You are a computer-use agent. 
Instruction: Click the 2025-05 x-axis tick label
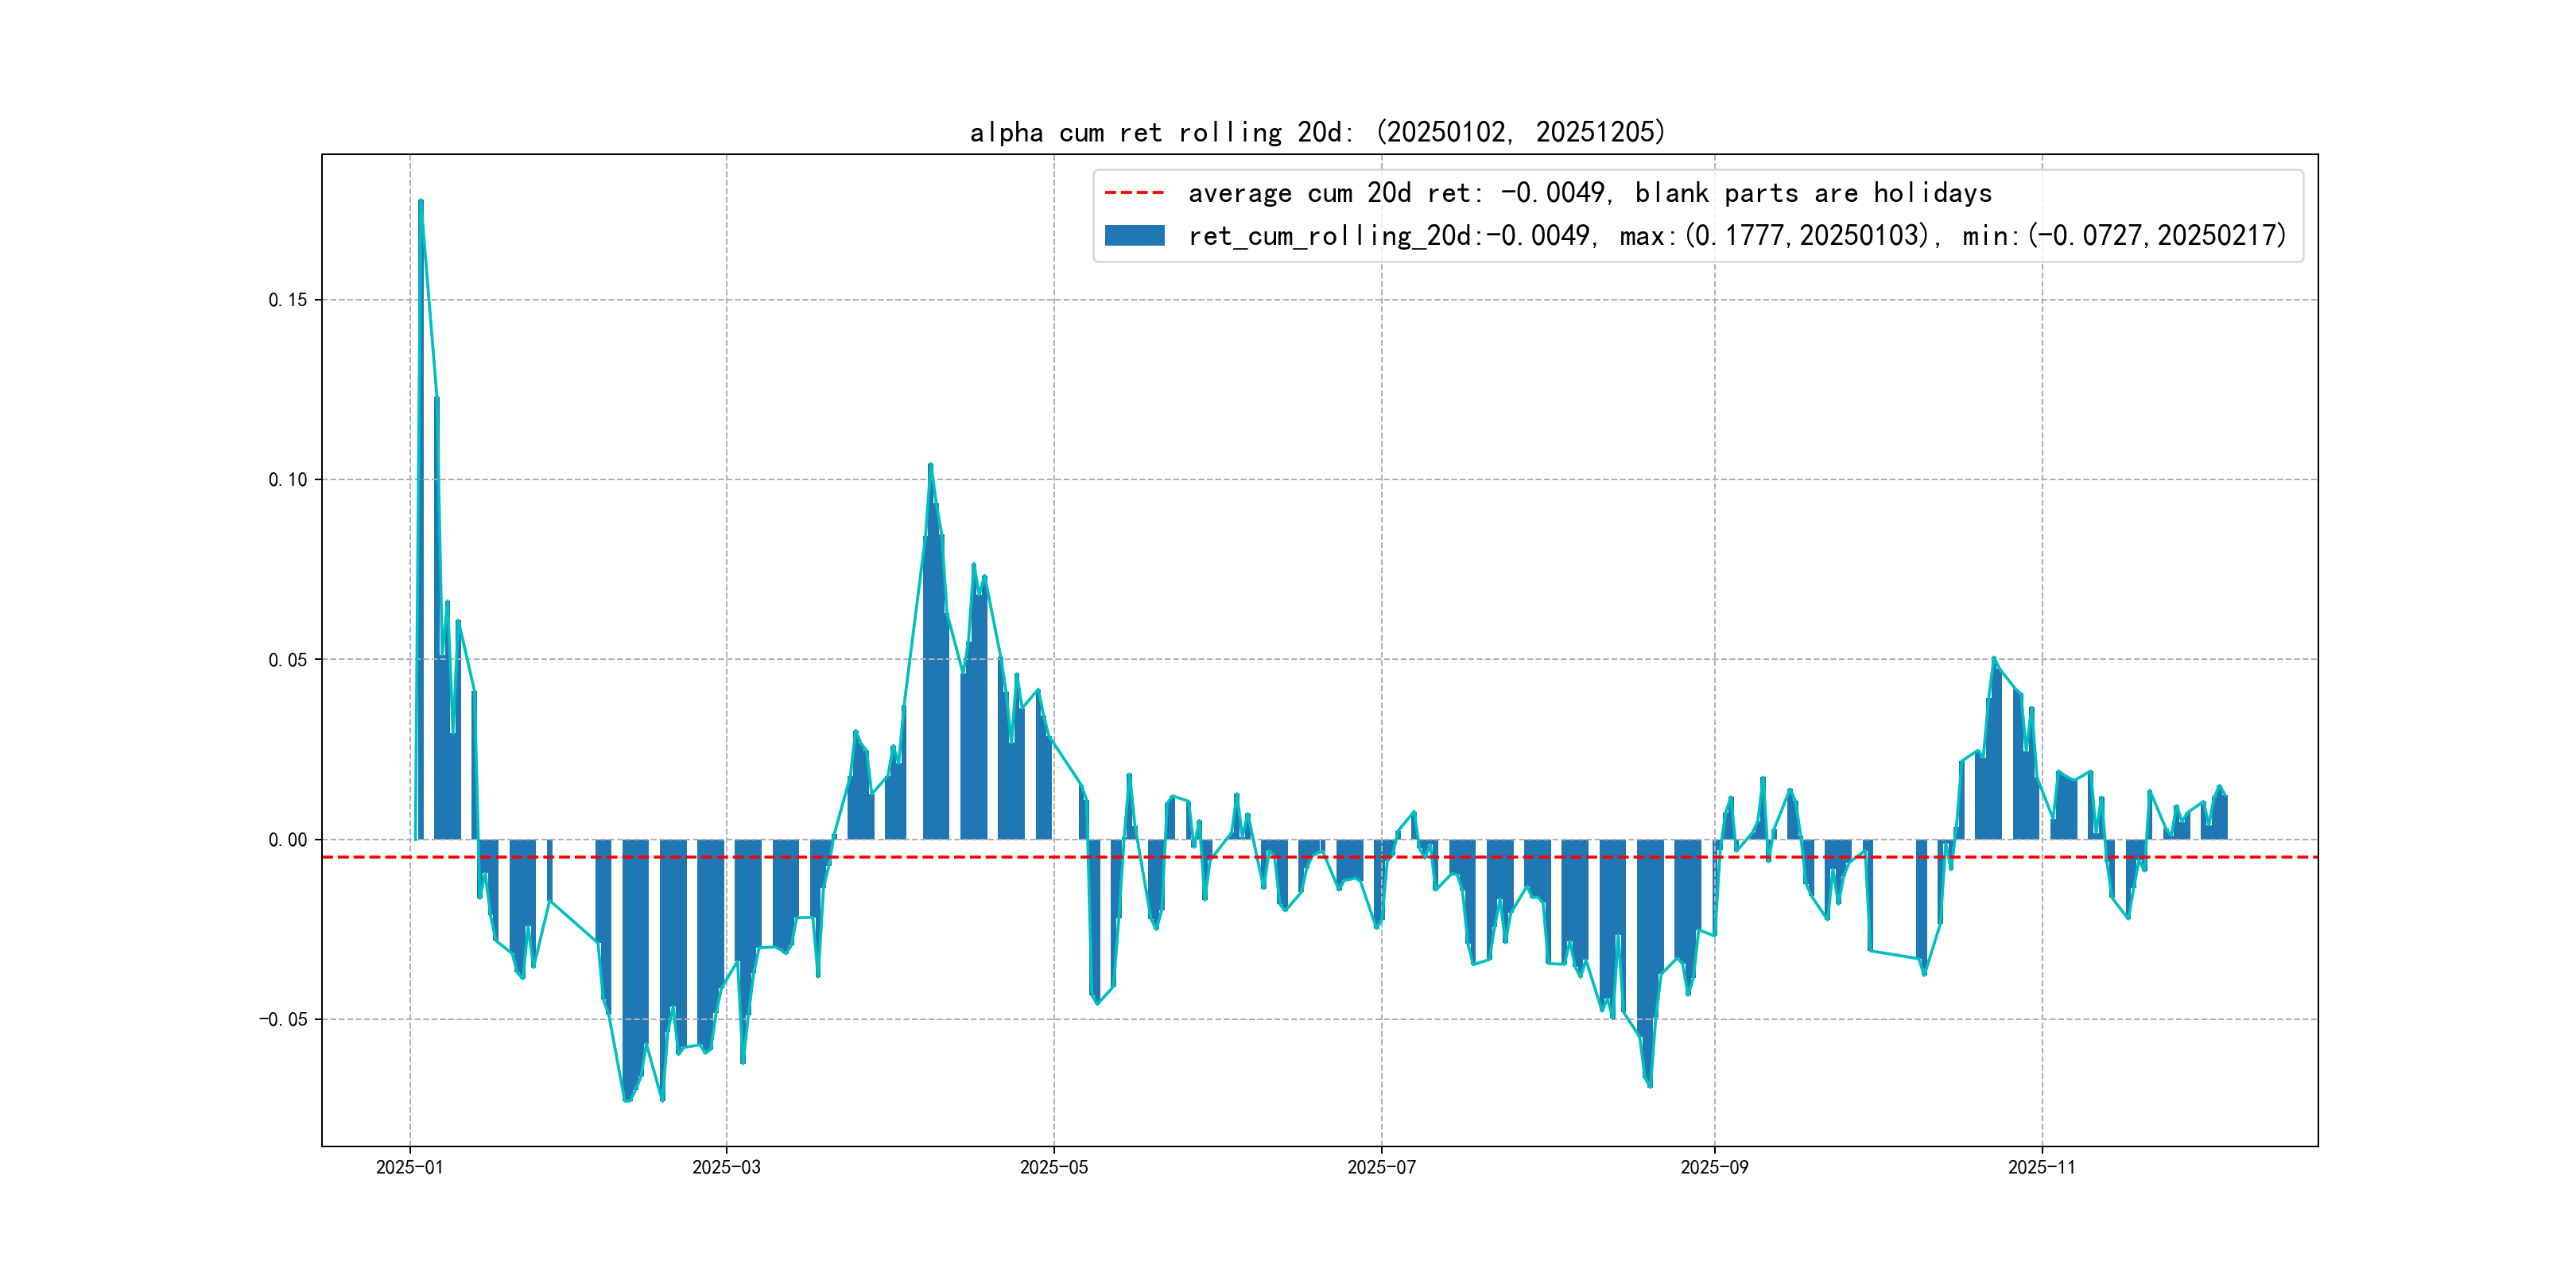point(1053,1167)
